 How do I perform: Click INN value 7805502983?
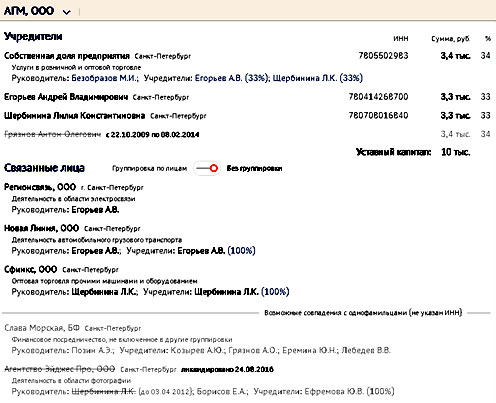pyautogui.click(x=383, y=56)
